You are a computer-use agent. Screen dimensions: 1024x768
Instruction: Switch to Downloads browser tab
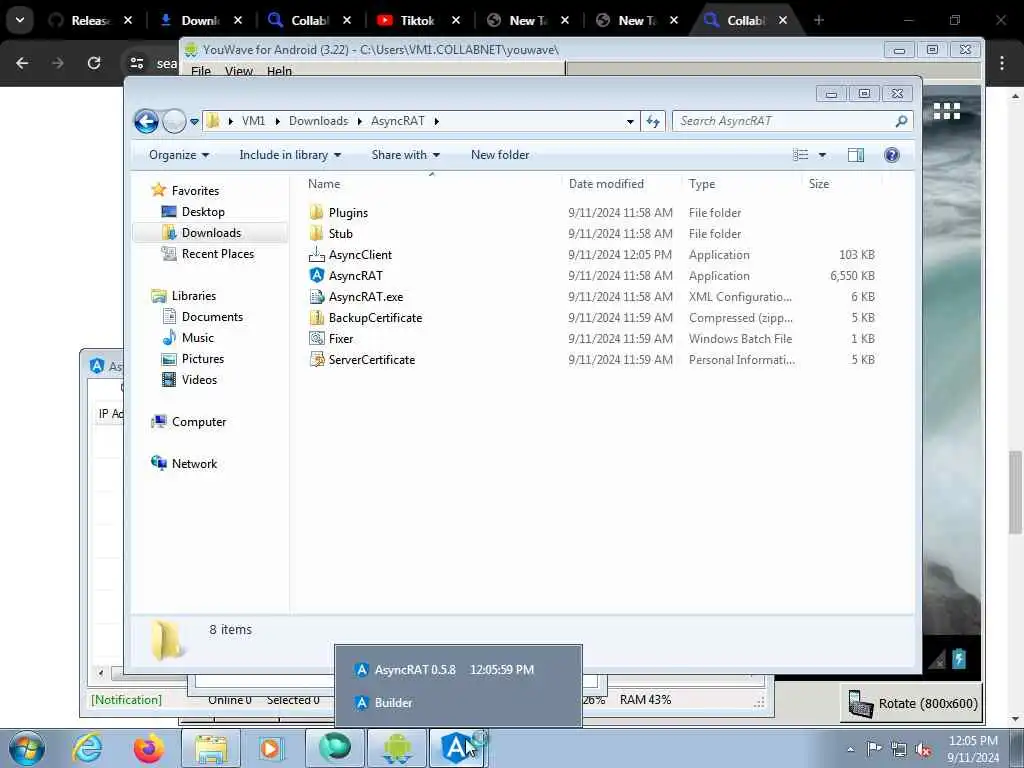(199, 20)
